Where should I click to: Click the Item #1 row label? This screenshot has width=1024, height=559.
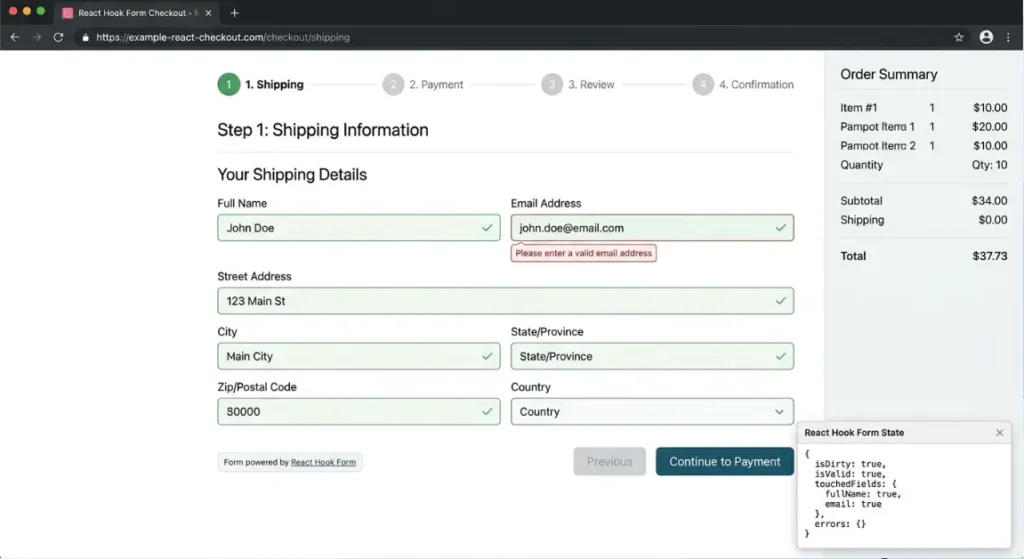click(x=858, y=108)
